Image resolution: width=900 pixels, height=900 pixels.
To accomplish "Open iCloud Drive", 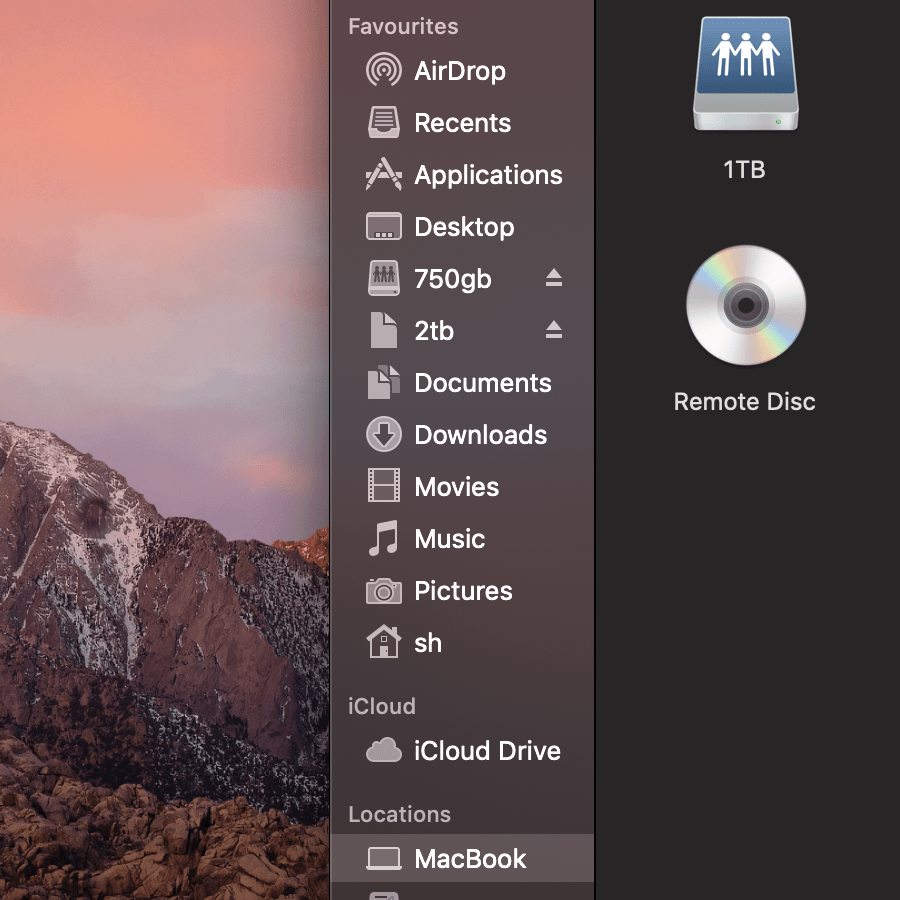I will [486, 751].
